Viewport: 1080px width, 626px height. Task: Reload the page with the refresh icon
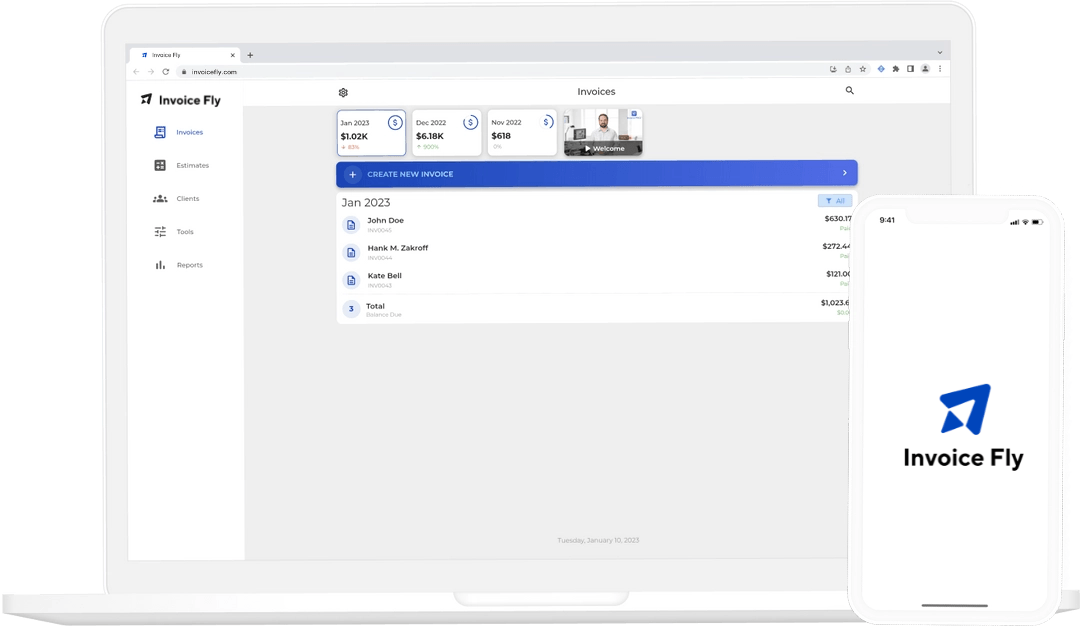(165, 71)
